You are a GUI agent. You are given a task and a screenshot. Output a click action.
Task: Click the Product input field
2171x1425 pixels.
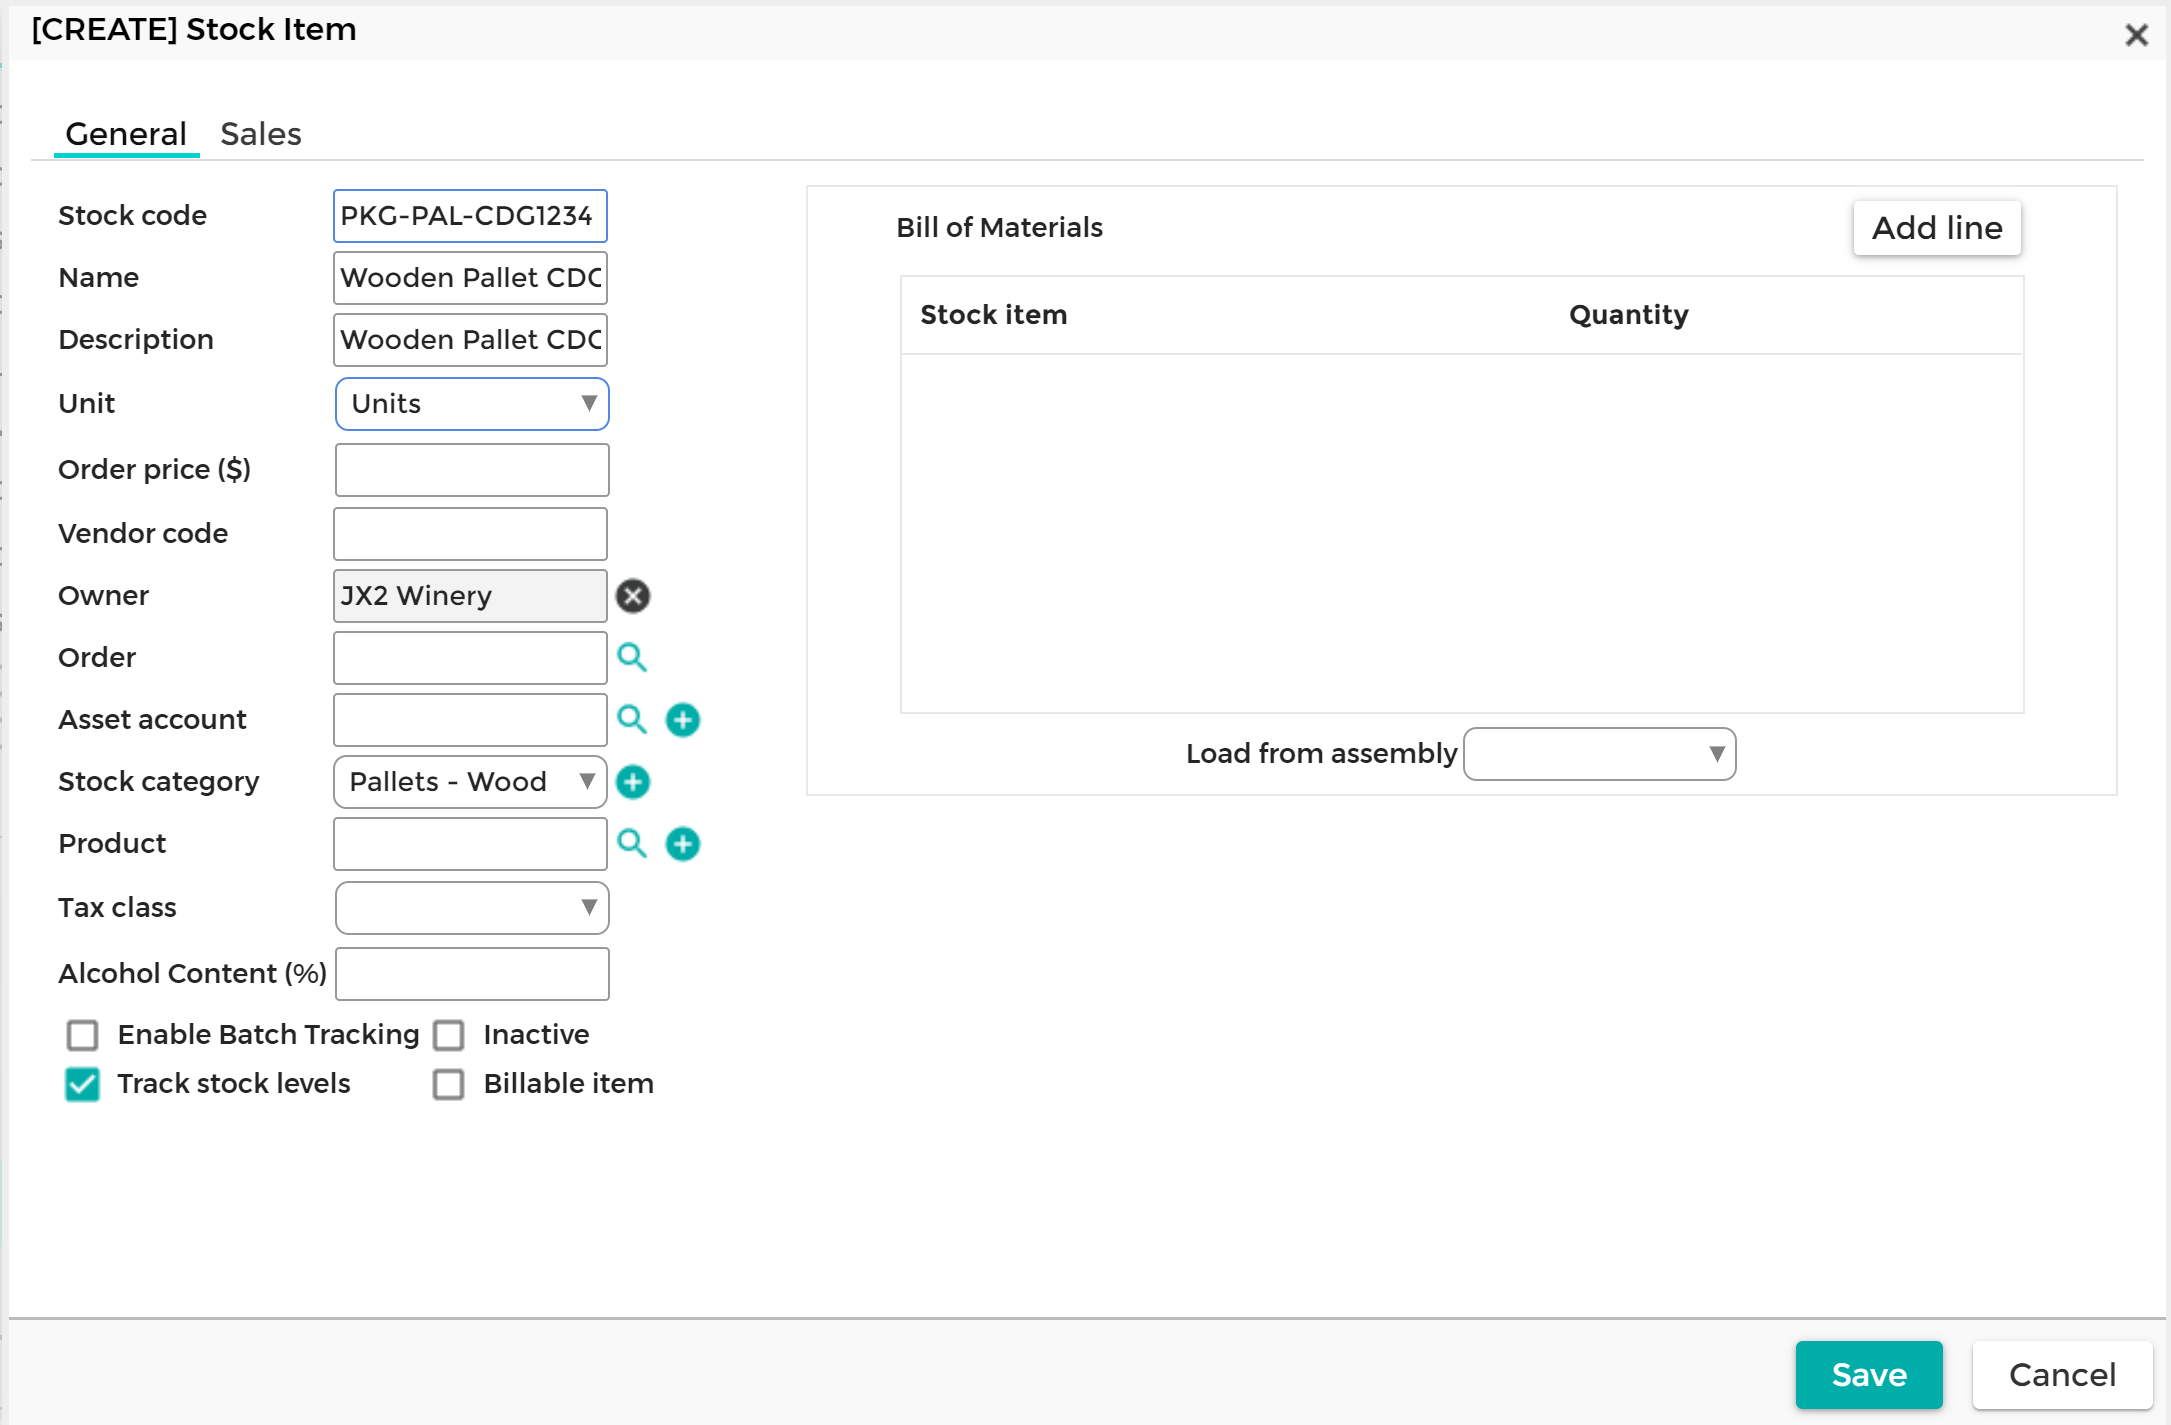(x=470, y=844)
